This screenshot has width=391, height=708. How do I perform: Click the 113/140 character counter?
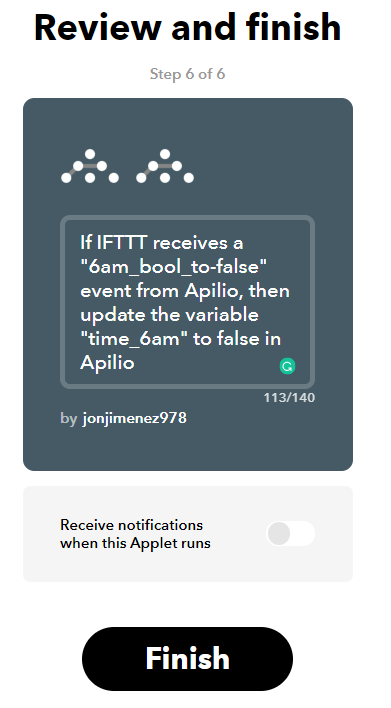tap(289, 398)
